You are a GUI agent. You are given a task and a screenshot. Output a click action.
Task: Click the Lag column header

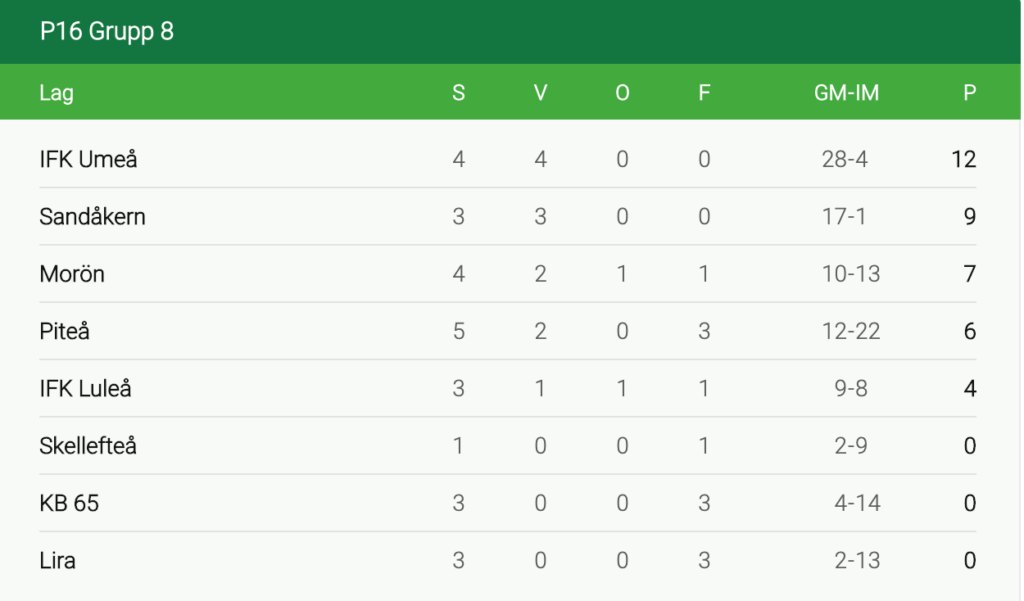[x=56, y=93]
